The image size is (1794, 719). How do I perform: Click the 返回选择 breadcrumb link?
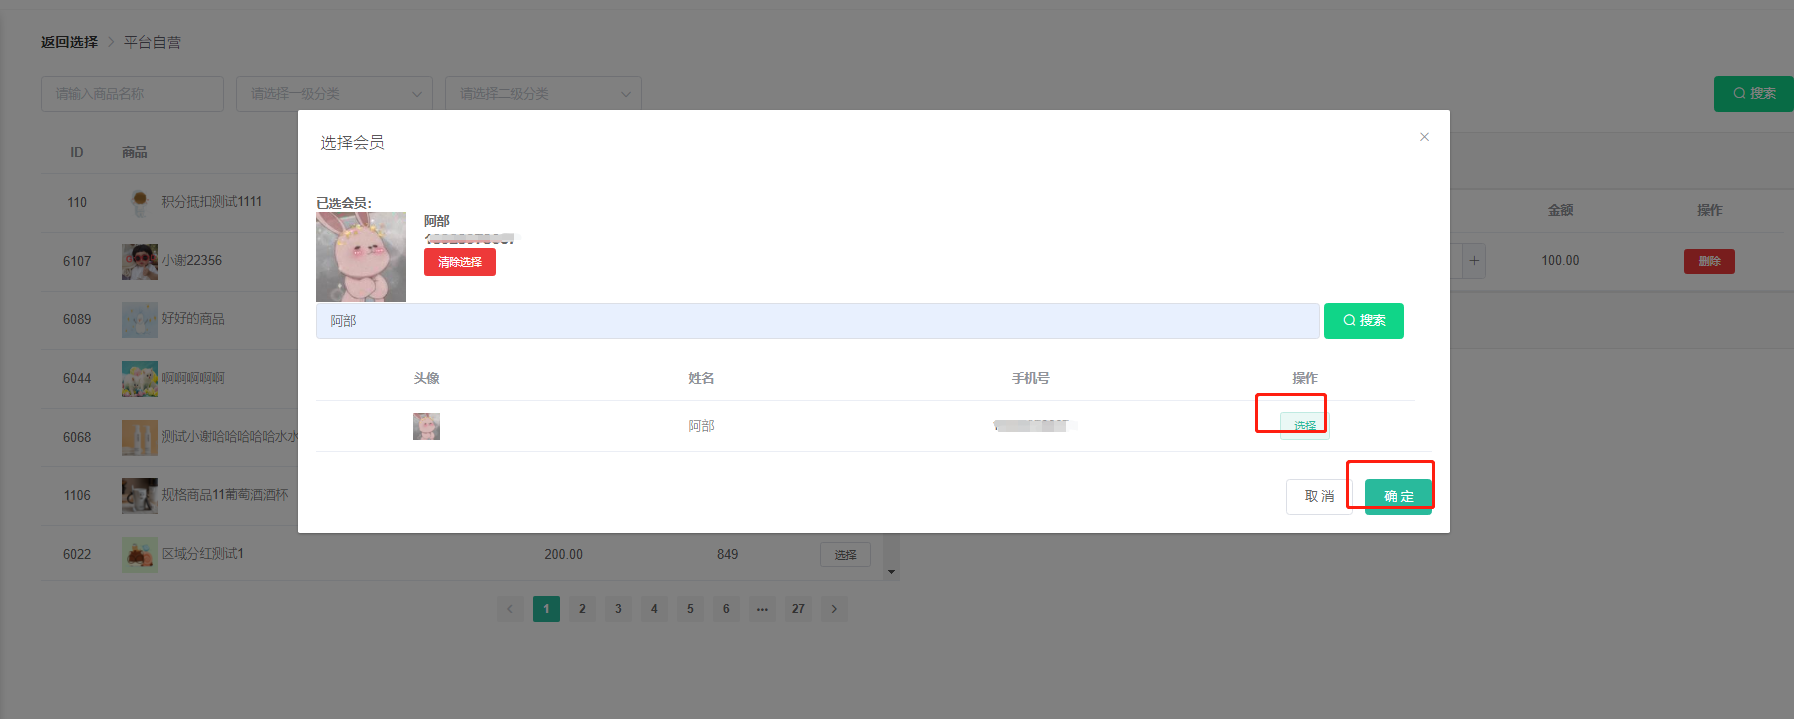(x=69, y=42)
